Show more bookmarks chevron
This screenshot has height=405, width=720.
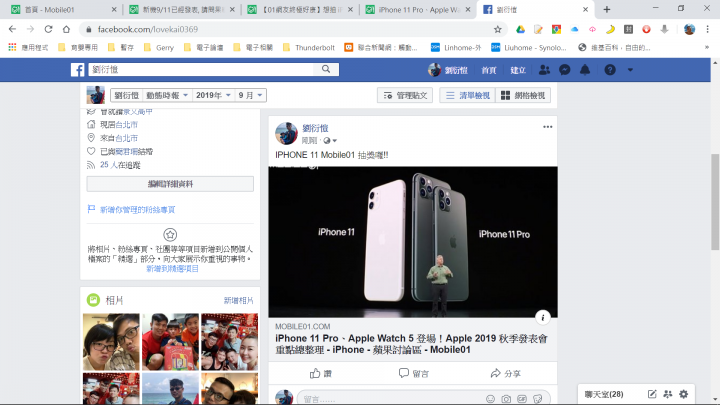click(x=707, y=47)
